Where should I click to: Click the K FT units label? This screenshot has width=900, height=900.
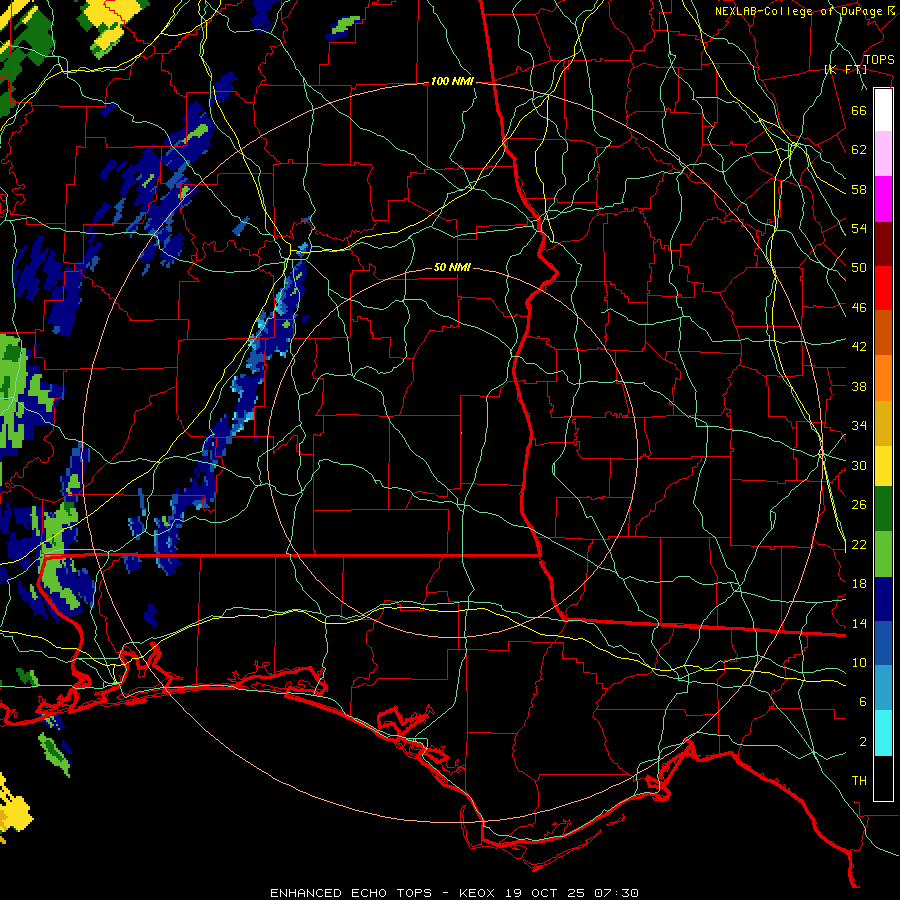[x=845, y=70]
